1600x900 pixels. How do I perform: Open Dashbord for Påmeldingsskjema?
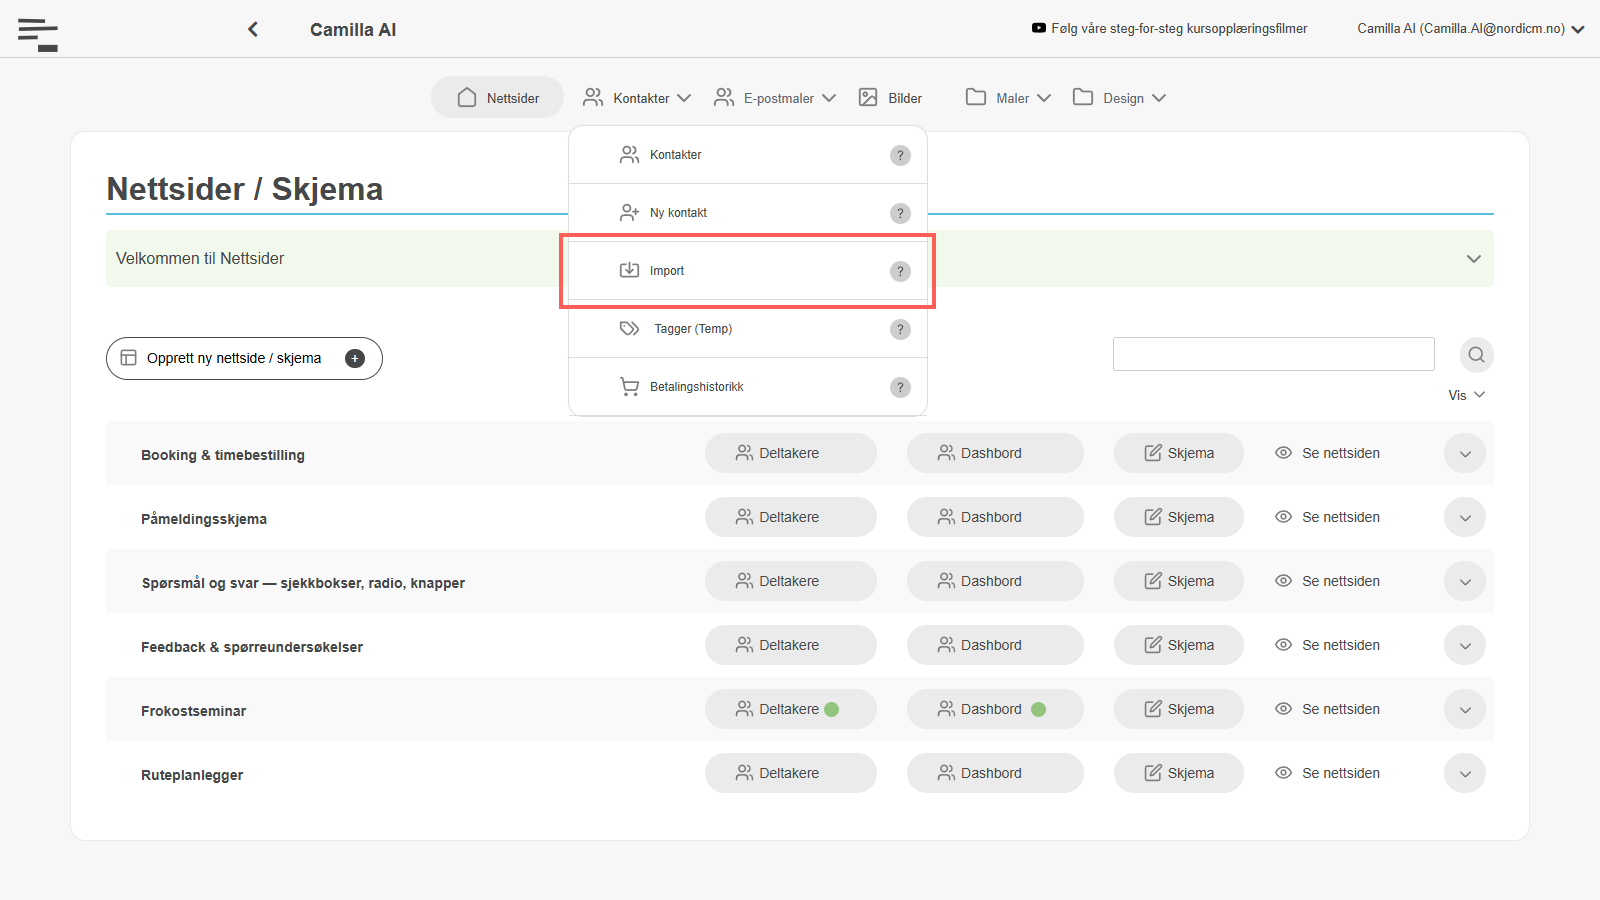click(995, 517)
